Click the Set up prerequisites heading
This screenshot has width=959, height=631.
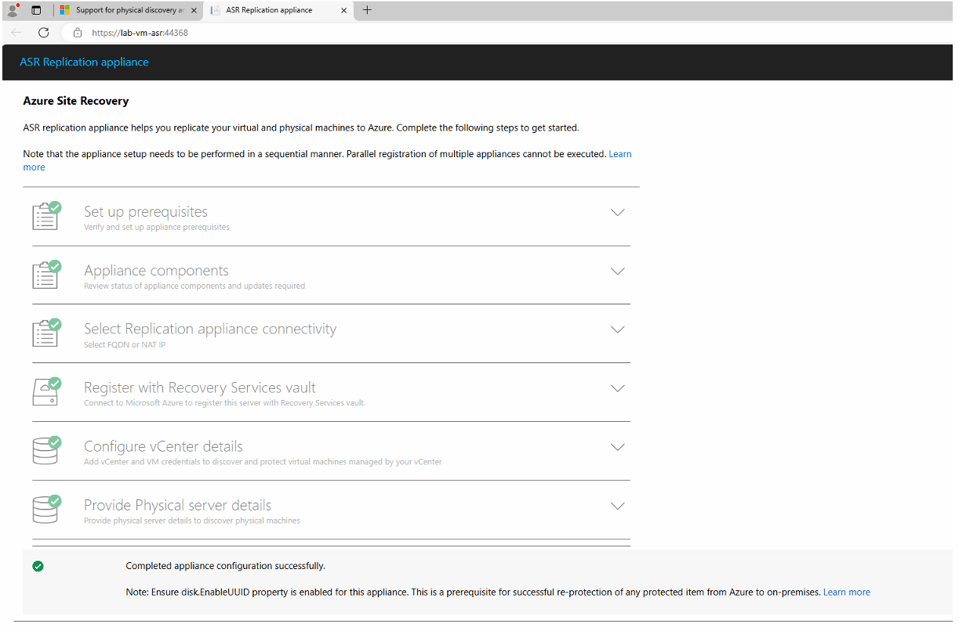tap(146, 212)
